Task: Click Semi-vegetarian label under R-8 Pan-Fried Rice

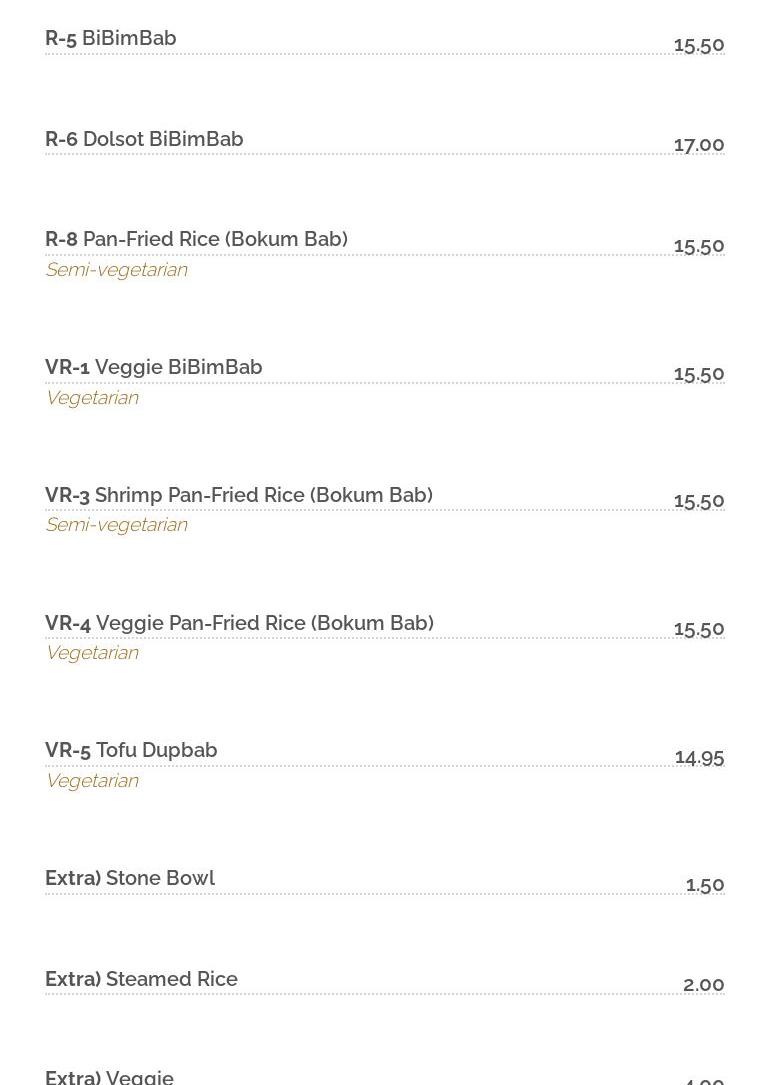Action: (116, 270)
